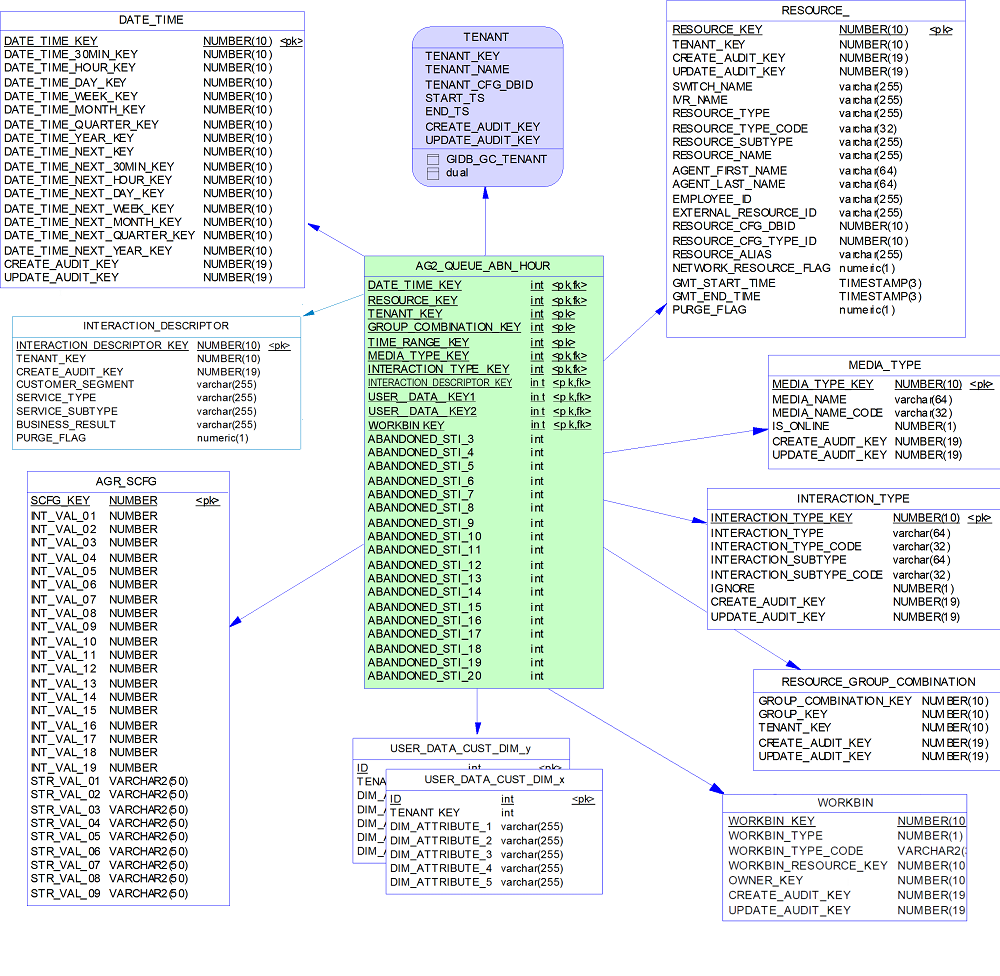
Task: Click MEDIA_TYPE_KEY in AG2_QUEUE_ABN_HOUR table
Action: click(x=418, y=355)
